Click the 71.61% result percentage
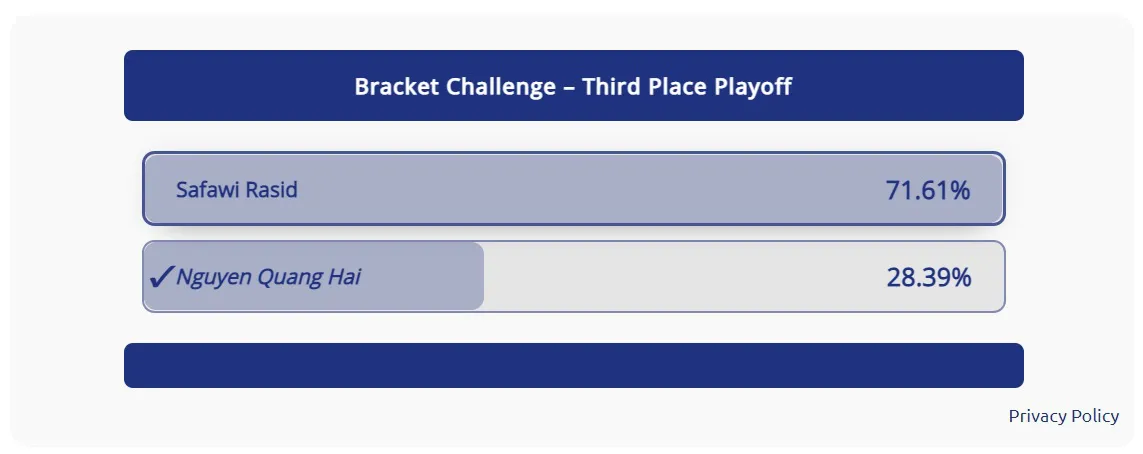The height and width of the screenshot is (454, 1143). [928, 190]
